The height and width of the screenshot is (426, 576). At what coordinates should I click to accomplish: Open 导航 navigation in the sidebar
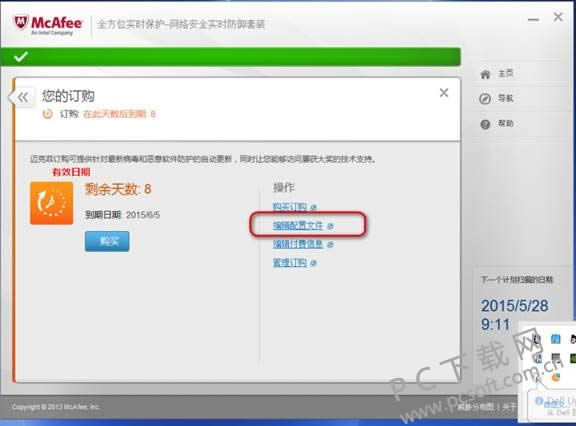(496, 99)
